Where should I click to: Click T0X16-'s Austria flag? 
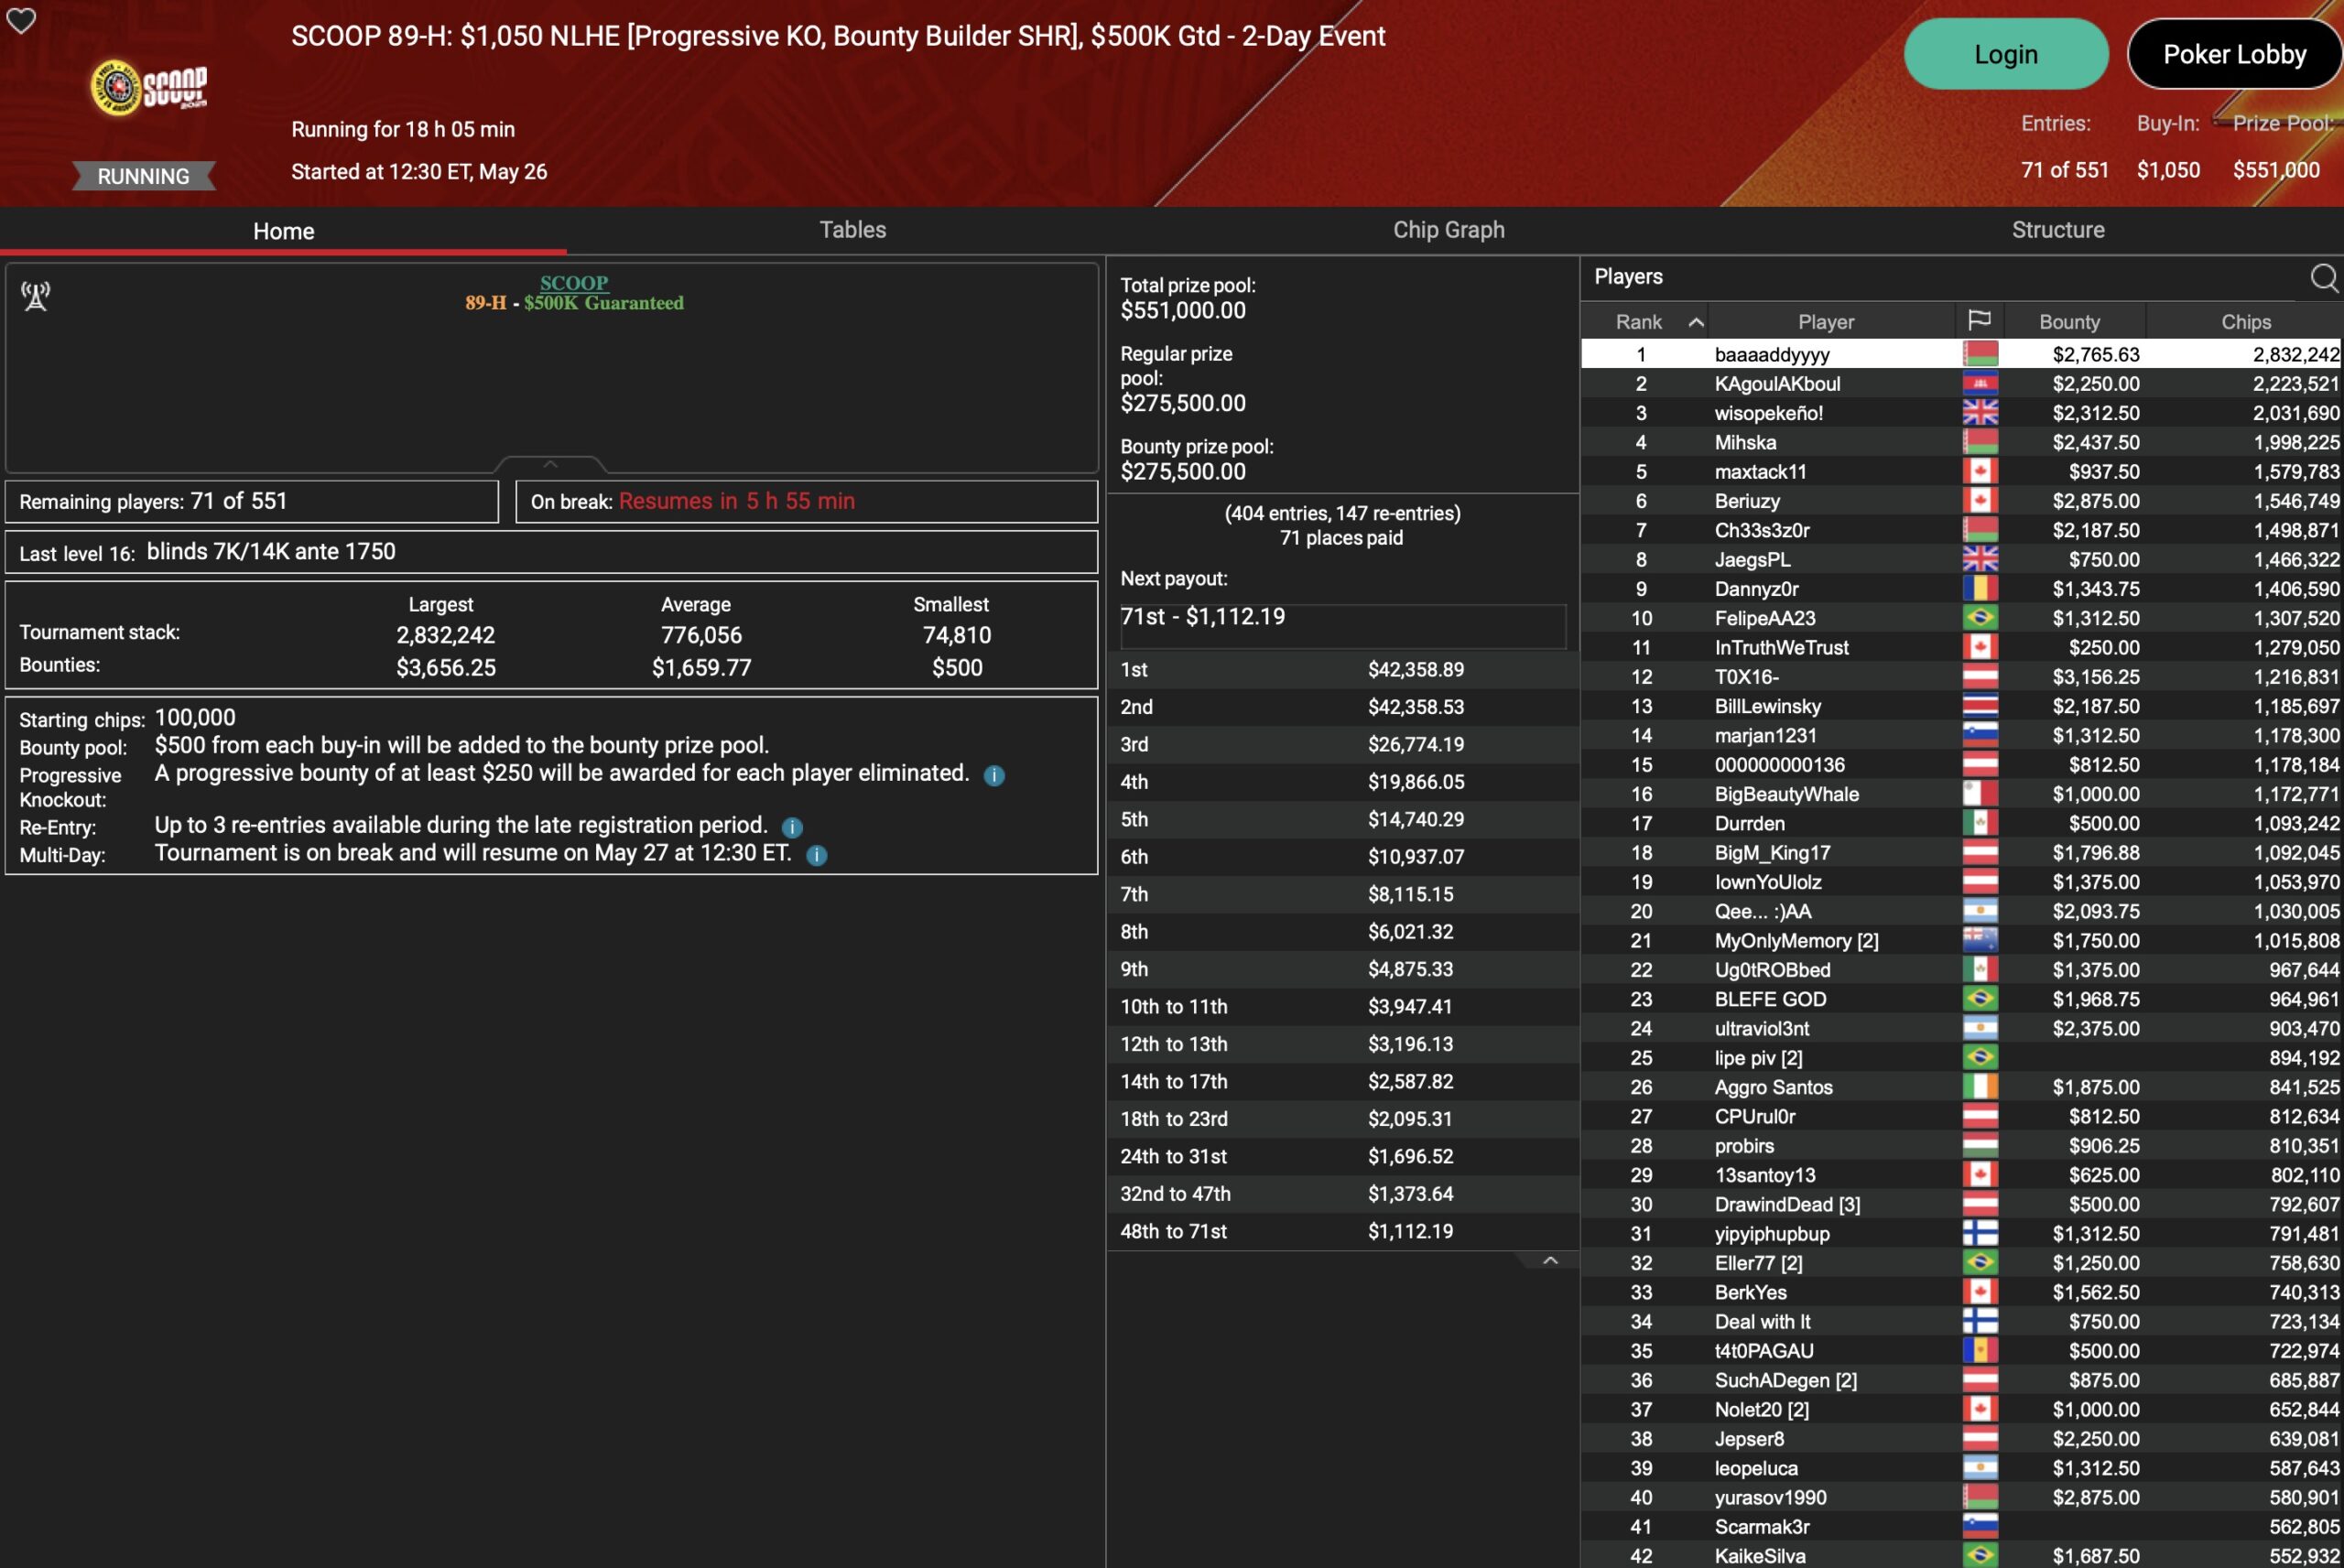(1980, 676)
